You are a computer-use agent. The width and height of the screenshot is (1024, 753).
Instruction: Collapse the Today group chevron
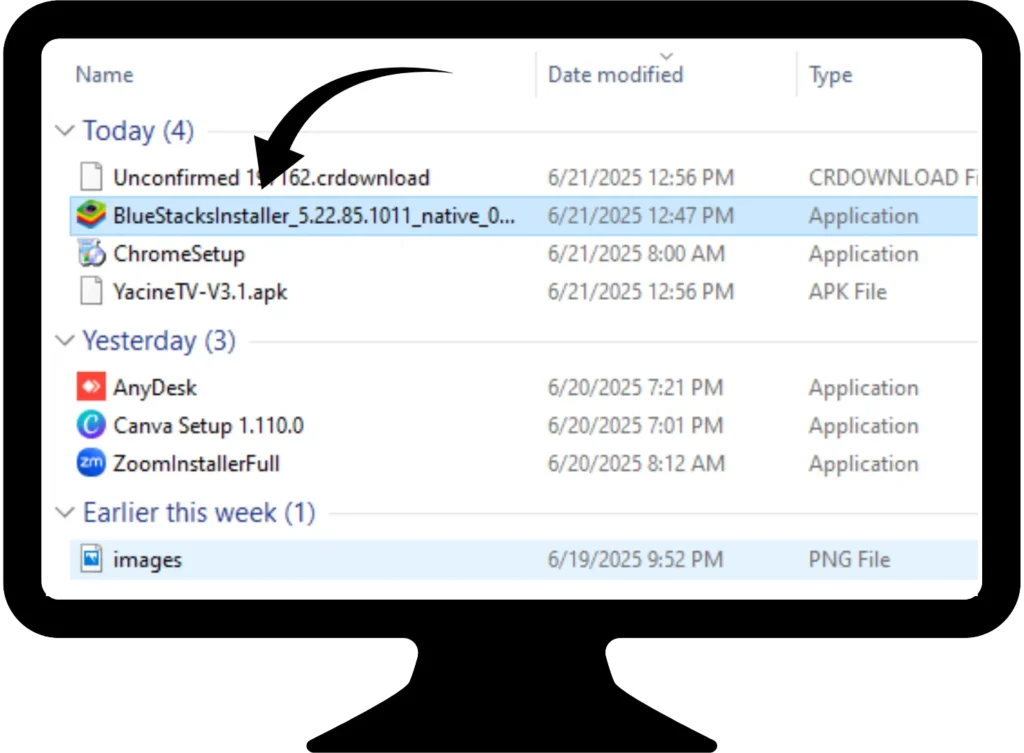tap(65, 131)
